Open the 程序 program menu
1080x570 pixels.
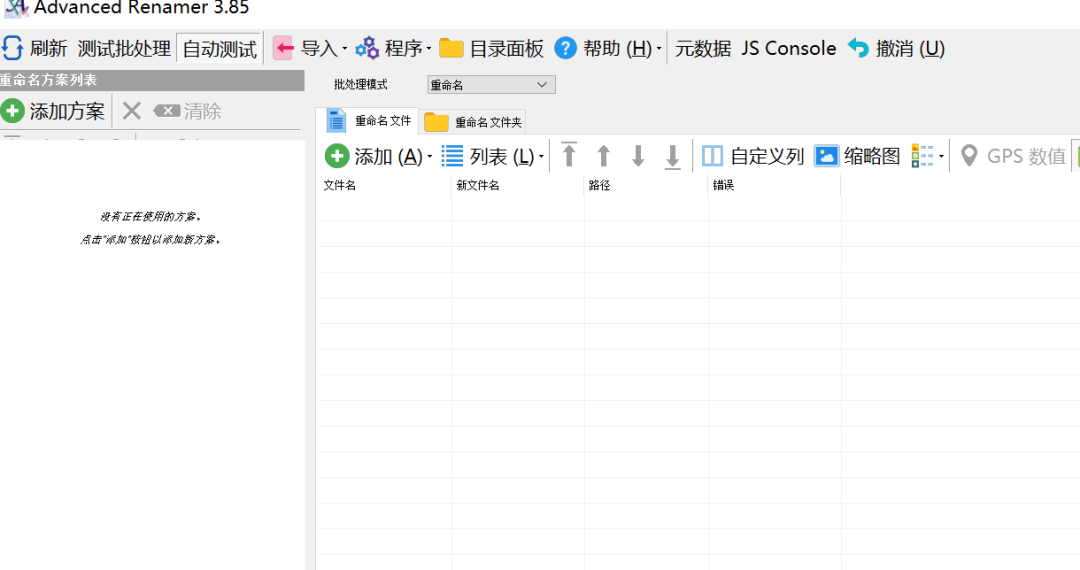pos(393,48)
